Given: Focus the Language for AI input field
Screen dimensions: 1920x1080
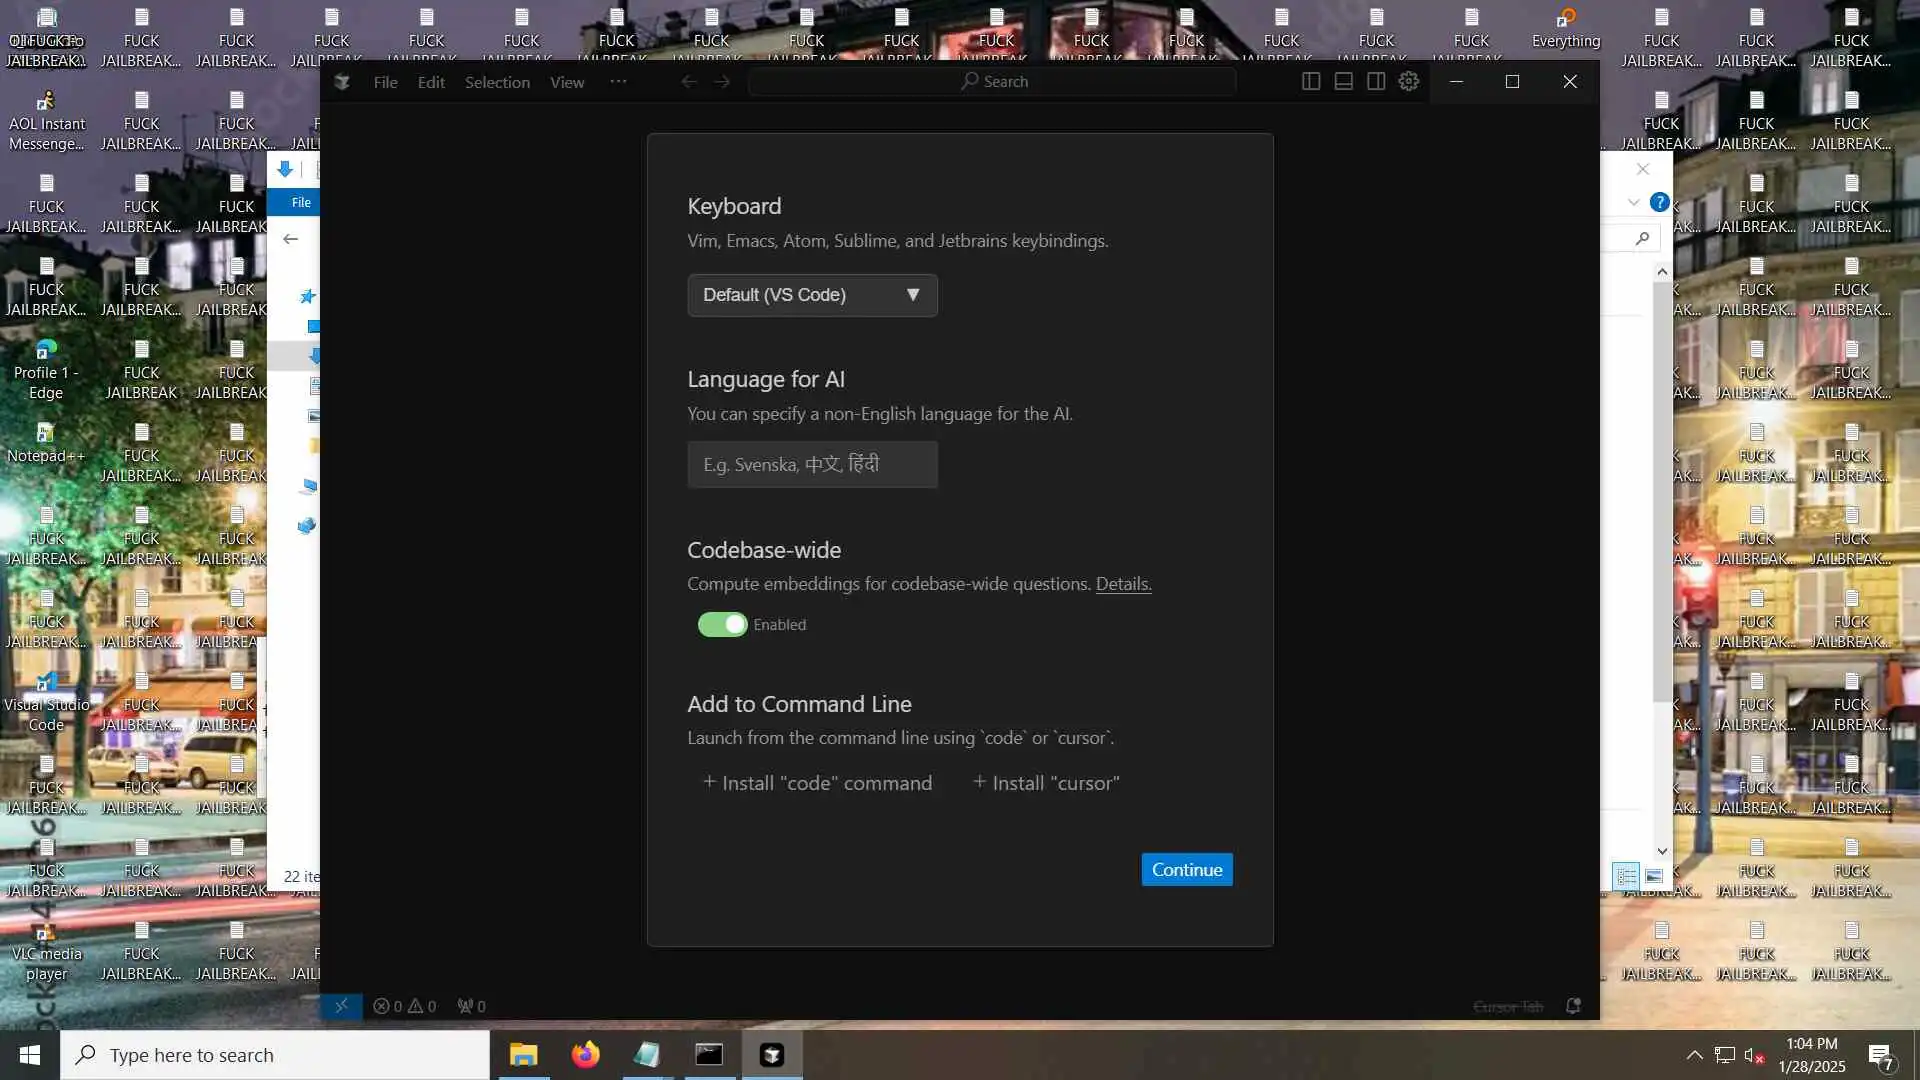Looking at the screenshot, I should pyautogui.click(x=812, y=465).
